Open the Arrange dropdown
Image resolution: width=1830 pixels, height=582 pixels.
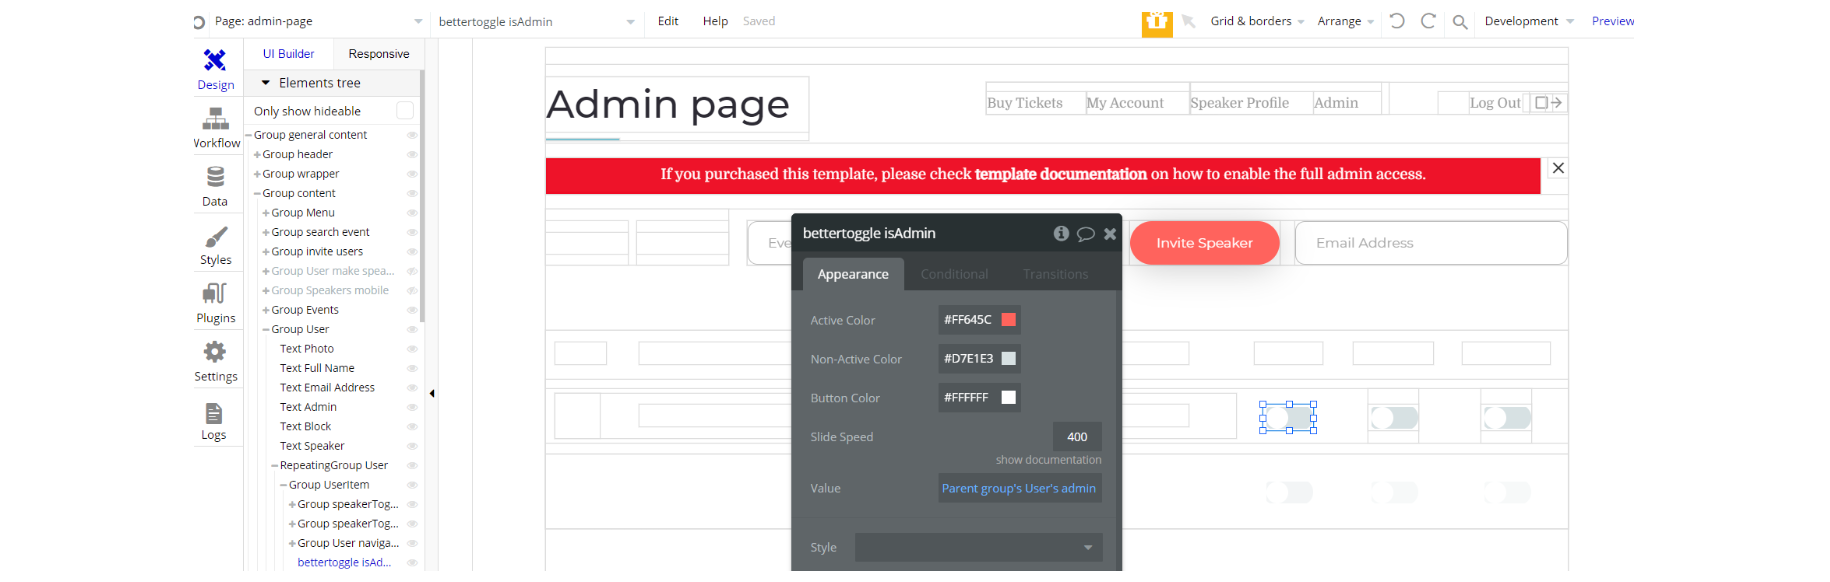click(1345, 21)
